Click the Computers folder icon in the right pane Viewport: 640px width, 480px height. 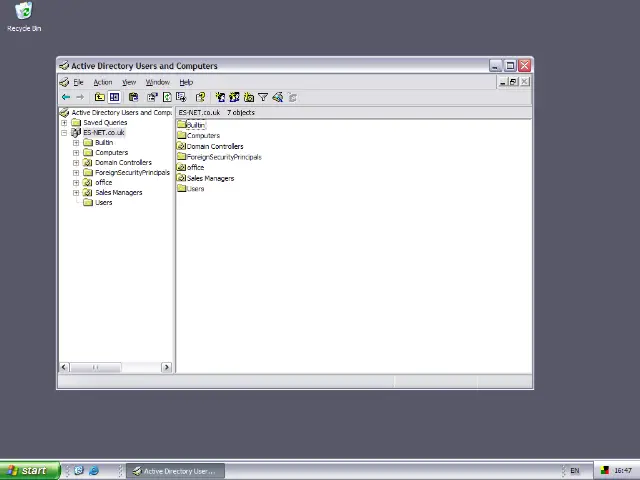(x=182, y=135)
